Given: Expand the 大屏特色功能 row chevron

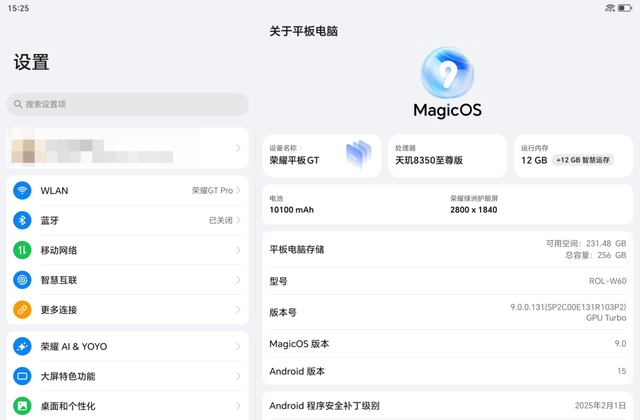Looking at the screenshot, I should click(x=238, y=376).
